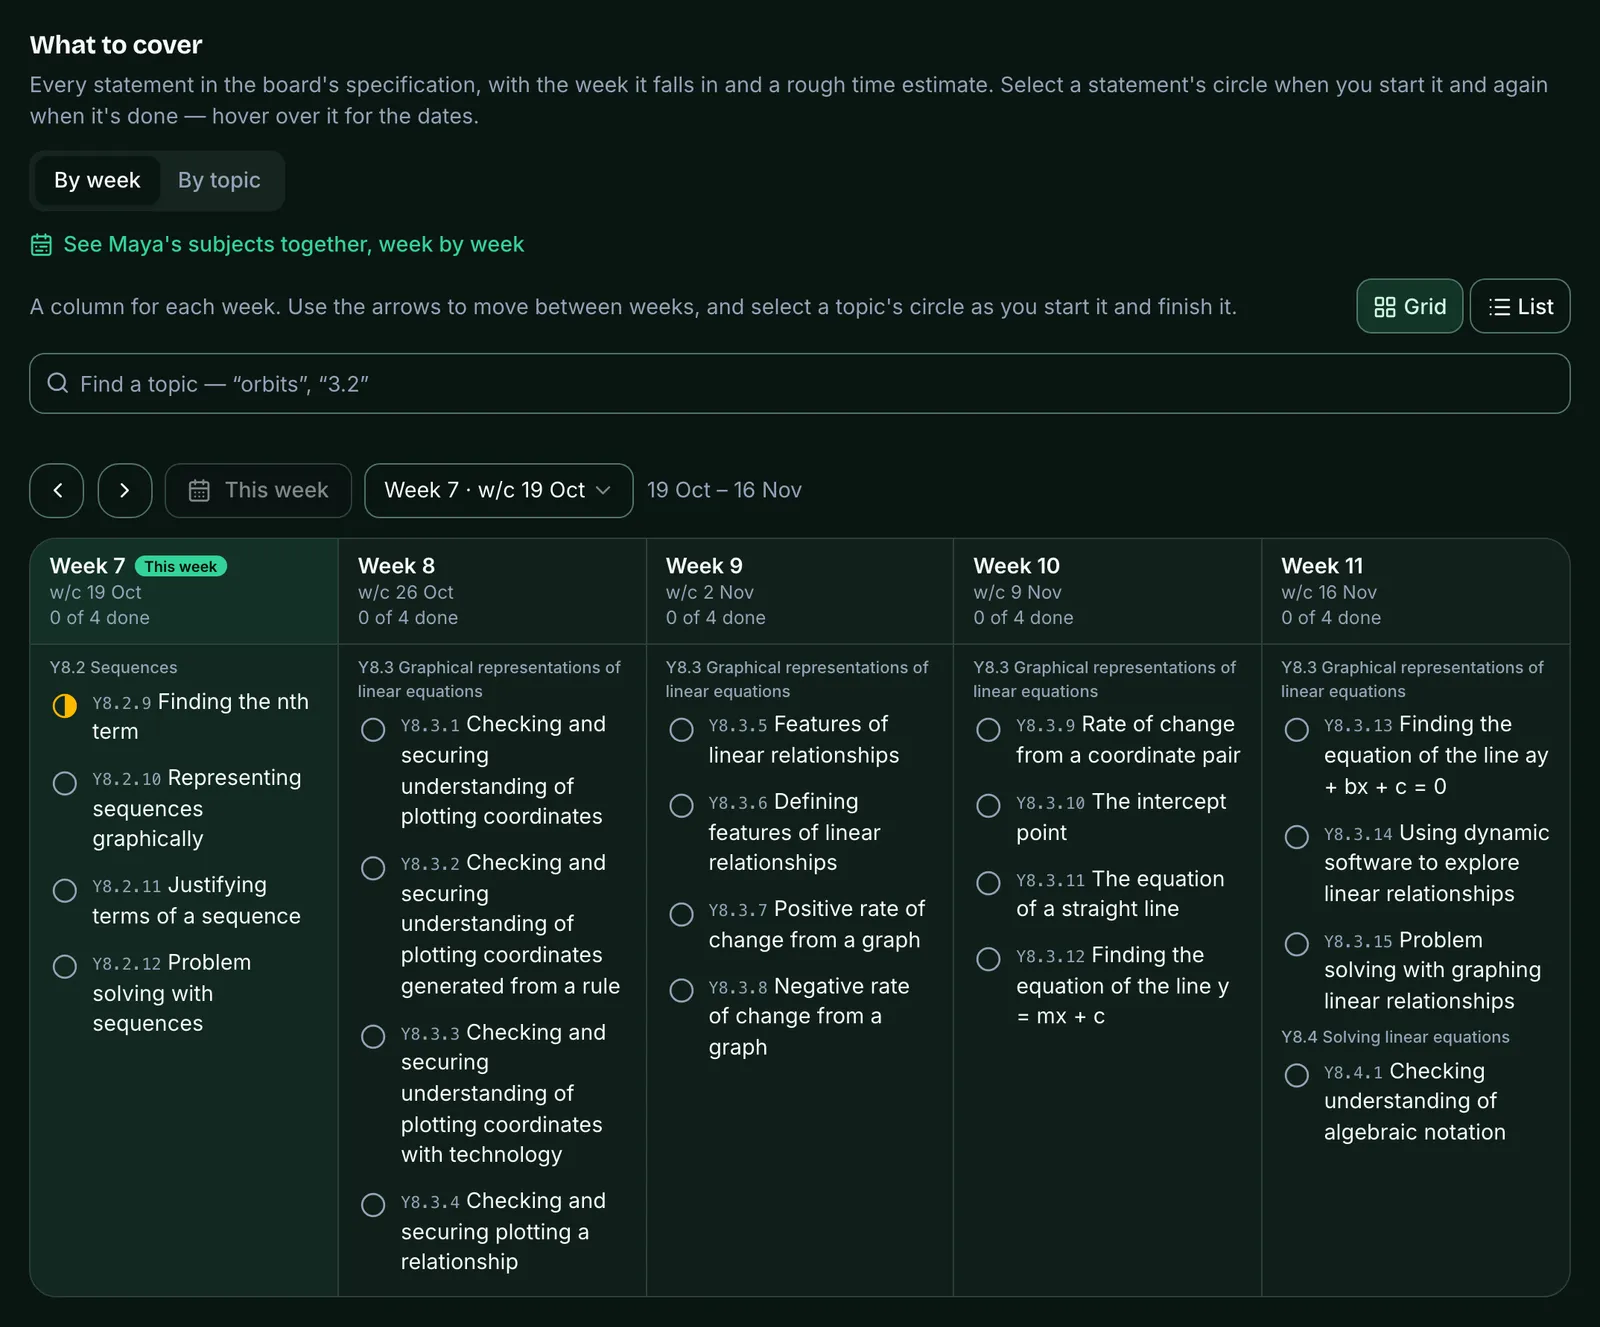
Task: Jump to This week
Action: tap(258, 490)
